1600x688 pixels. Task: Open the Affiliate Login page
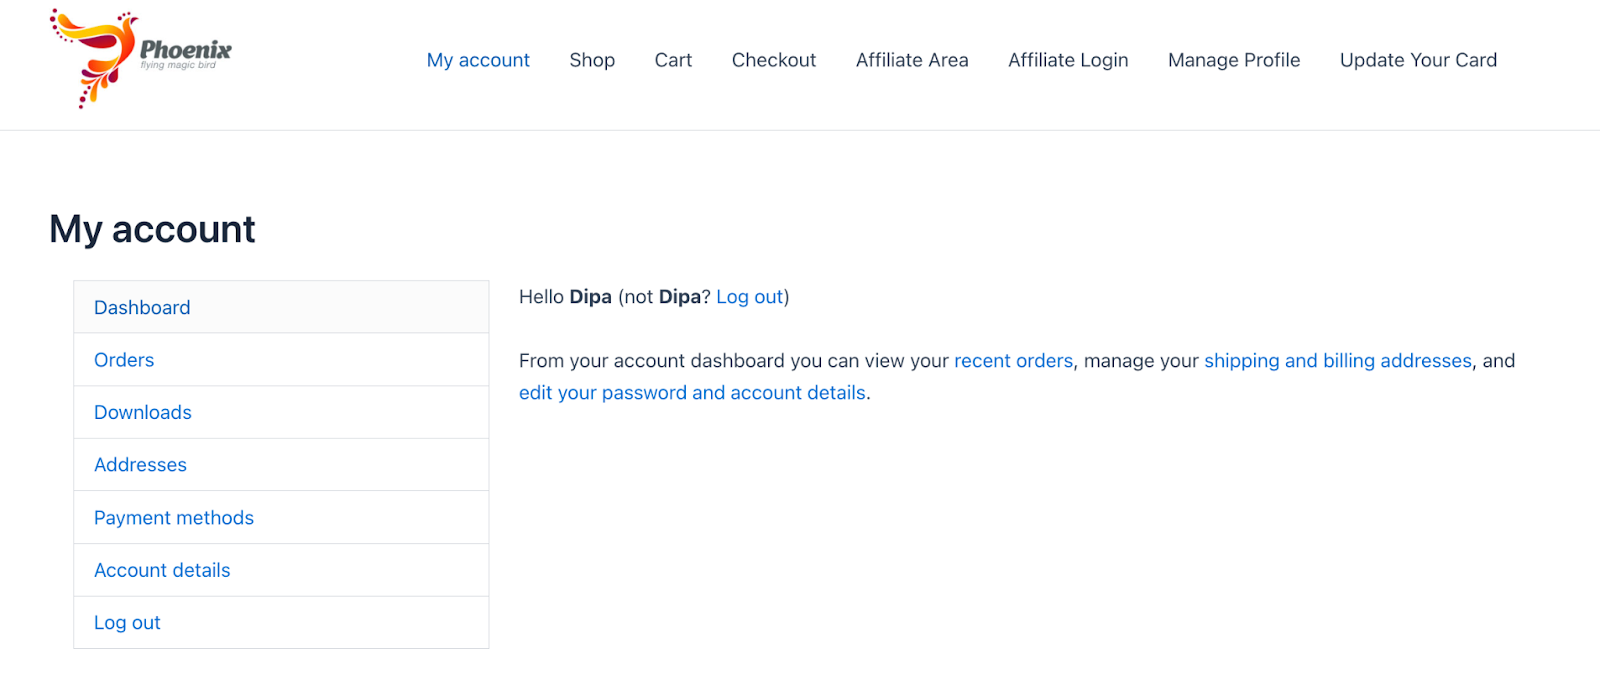pyautogui.click(x=1067, y=60)
